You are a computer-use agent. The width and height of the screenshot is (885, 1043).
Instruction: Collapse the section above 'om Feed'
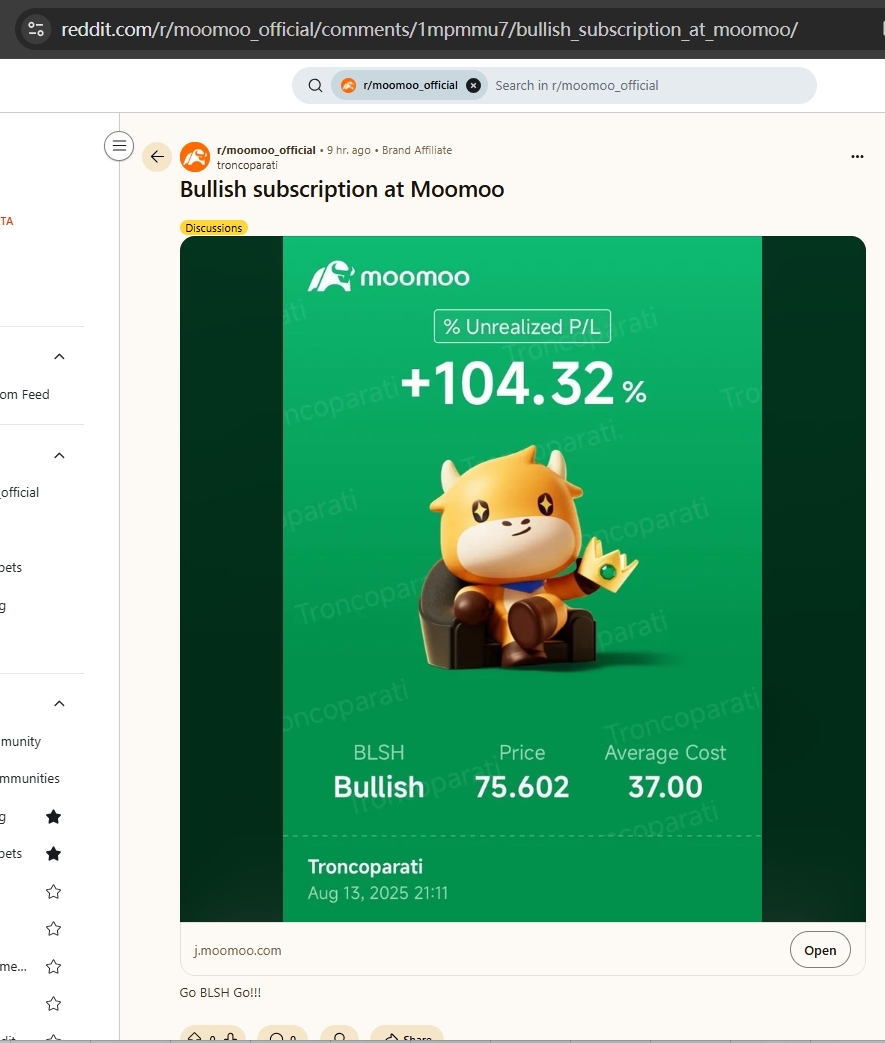pos(59,357)
